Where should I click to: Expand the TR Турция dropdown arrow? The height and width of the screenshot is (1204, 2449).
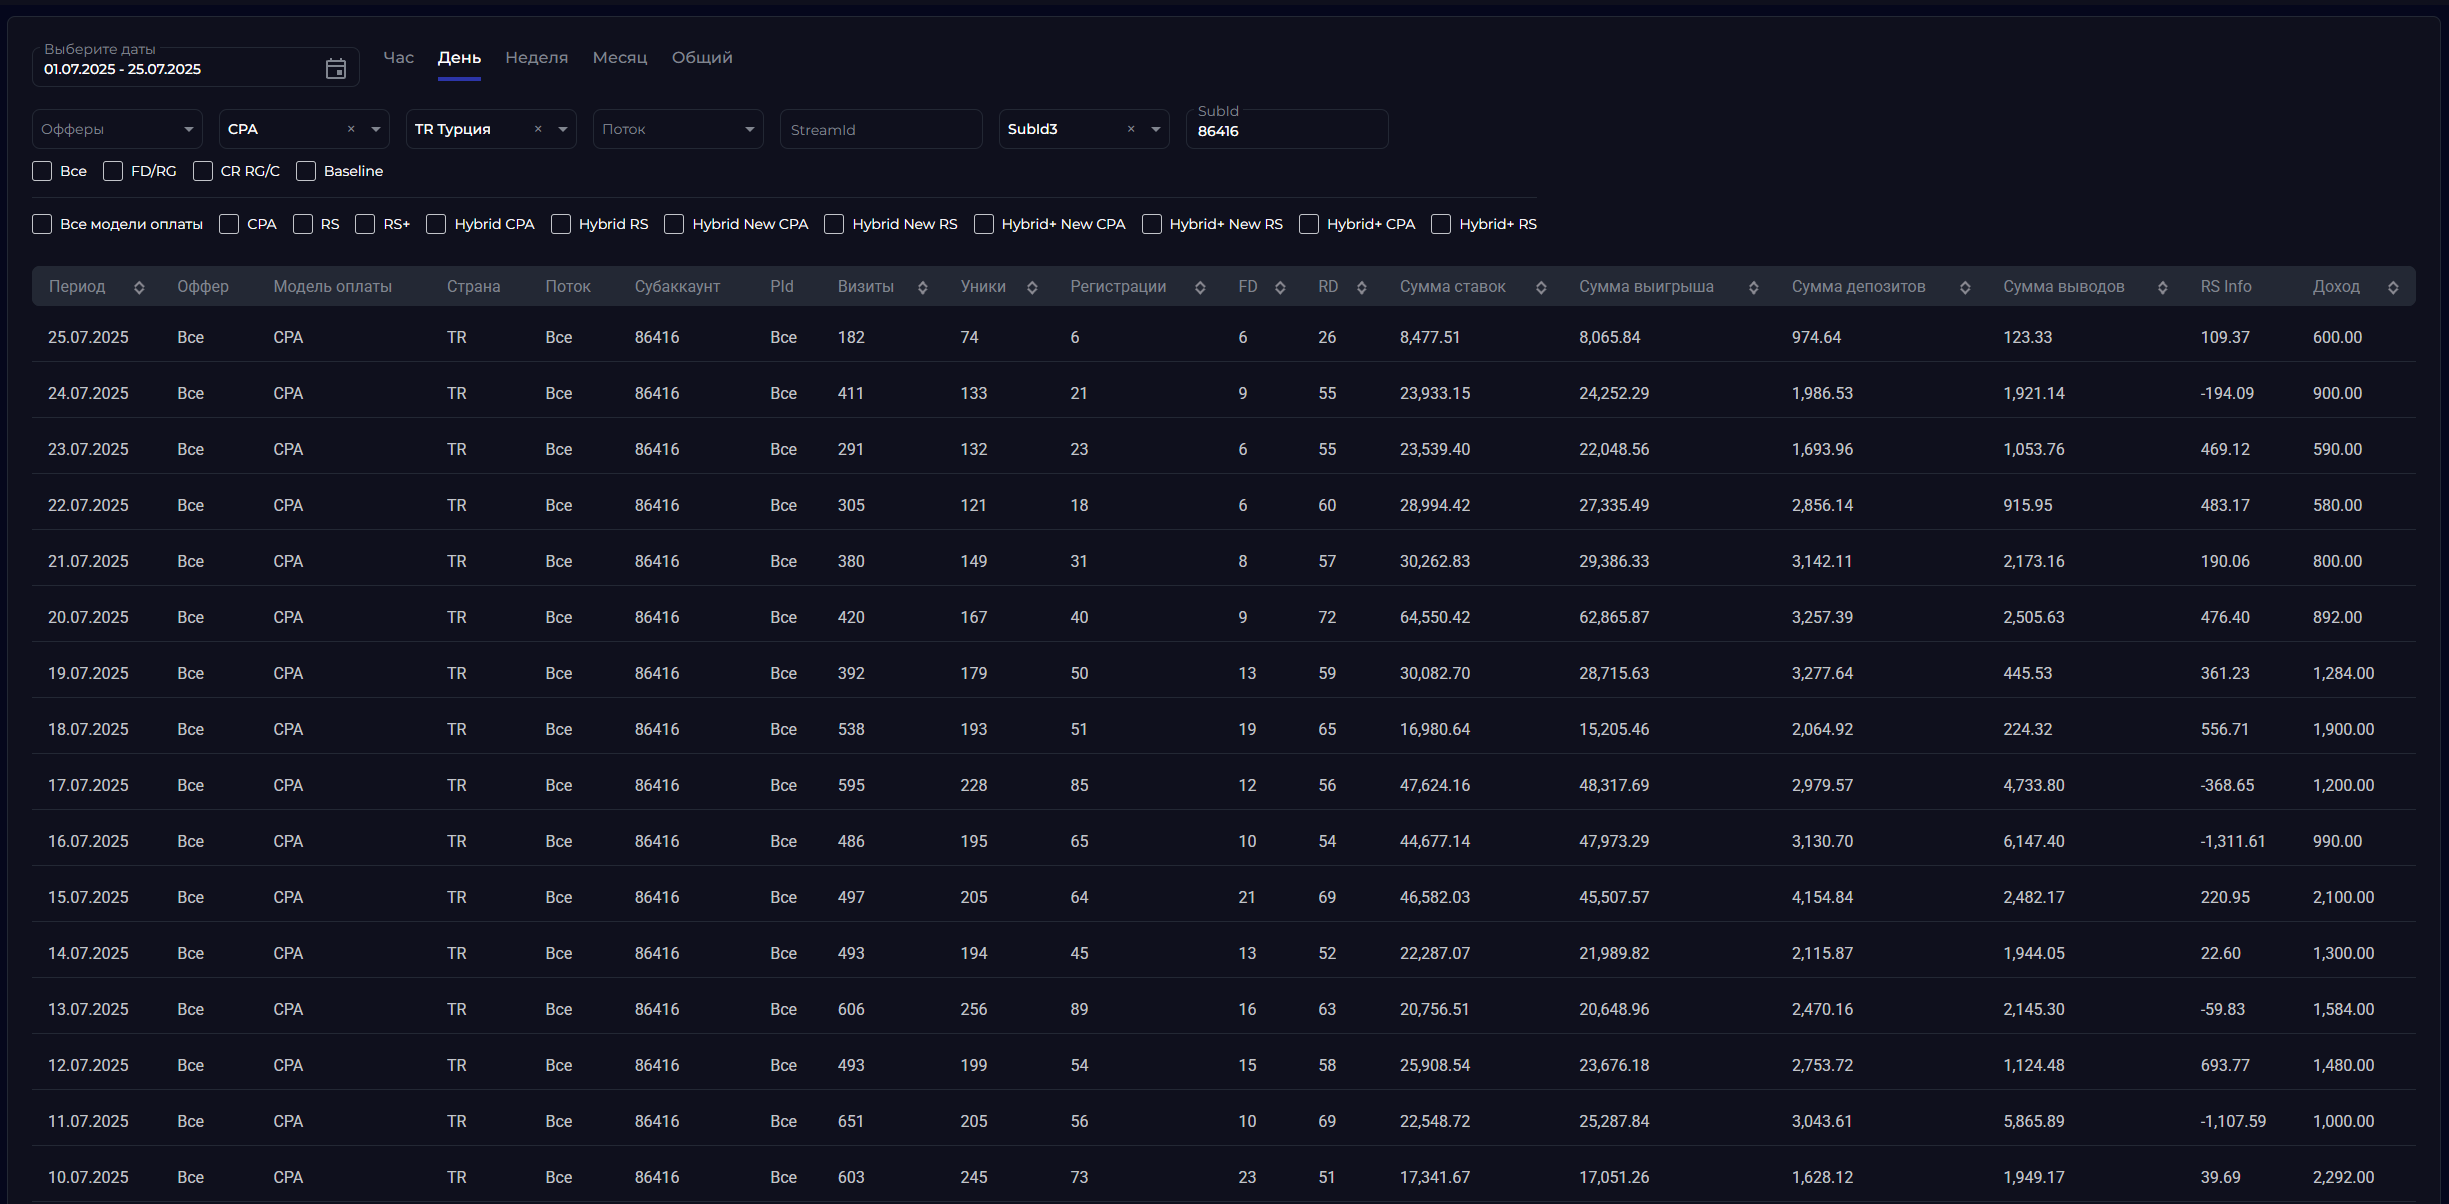coord(563,129)
